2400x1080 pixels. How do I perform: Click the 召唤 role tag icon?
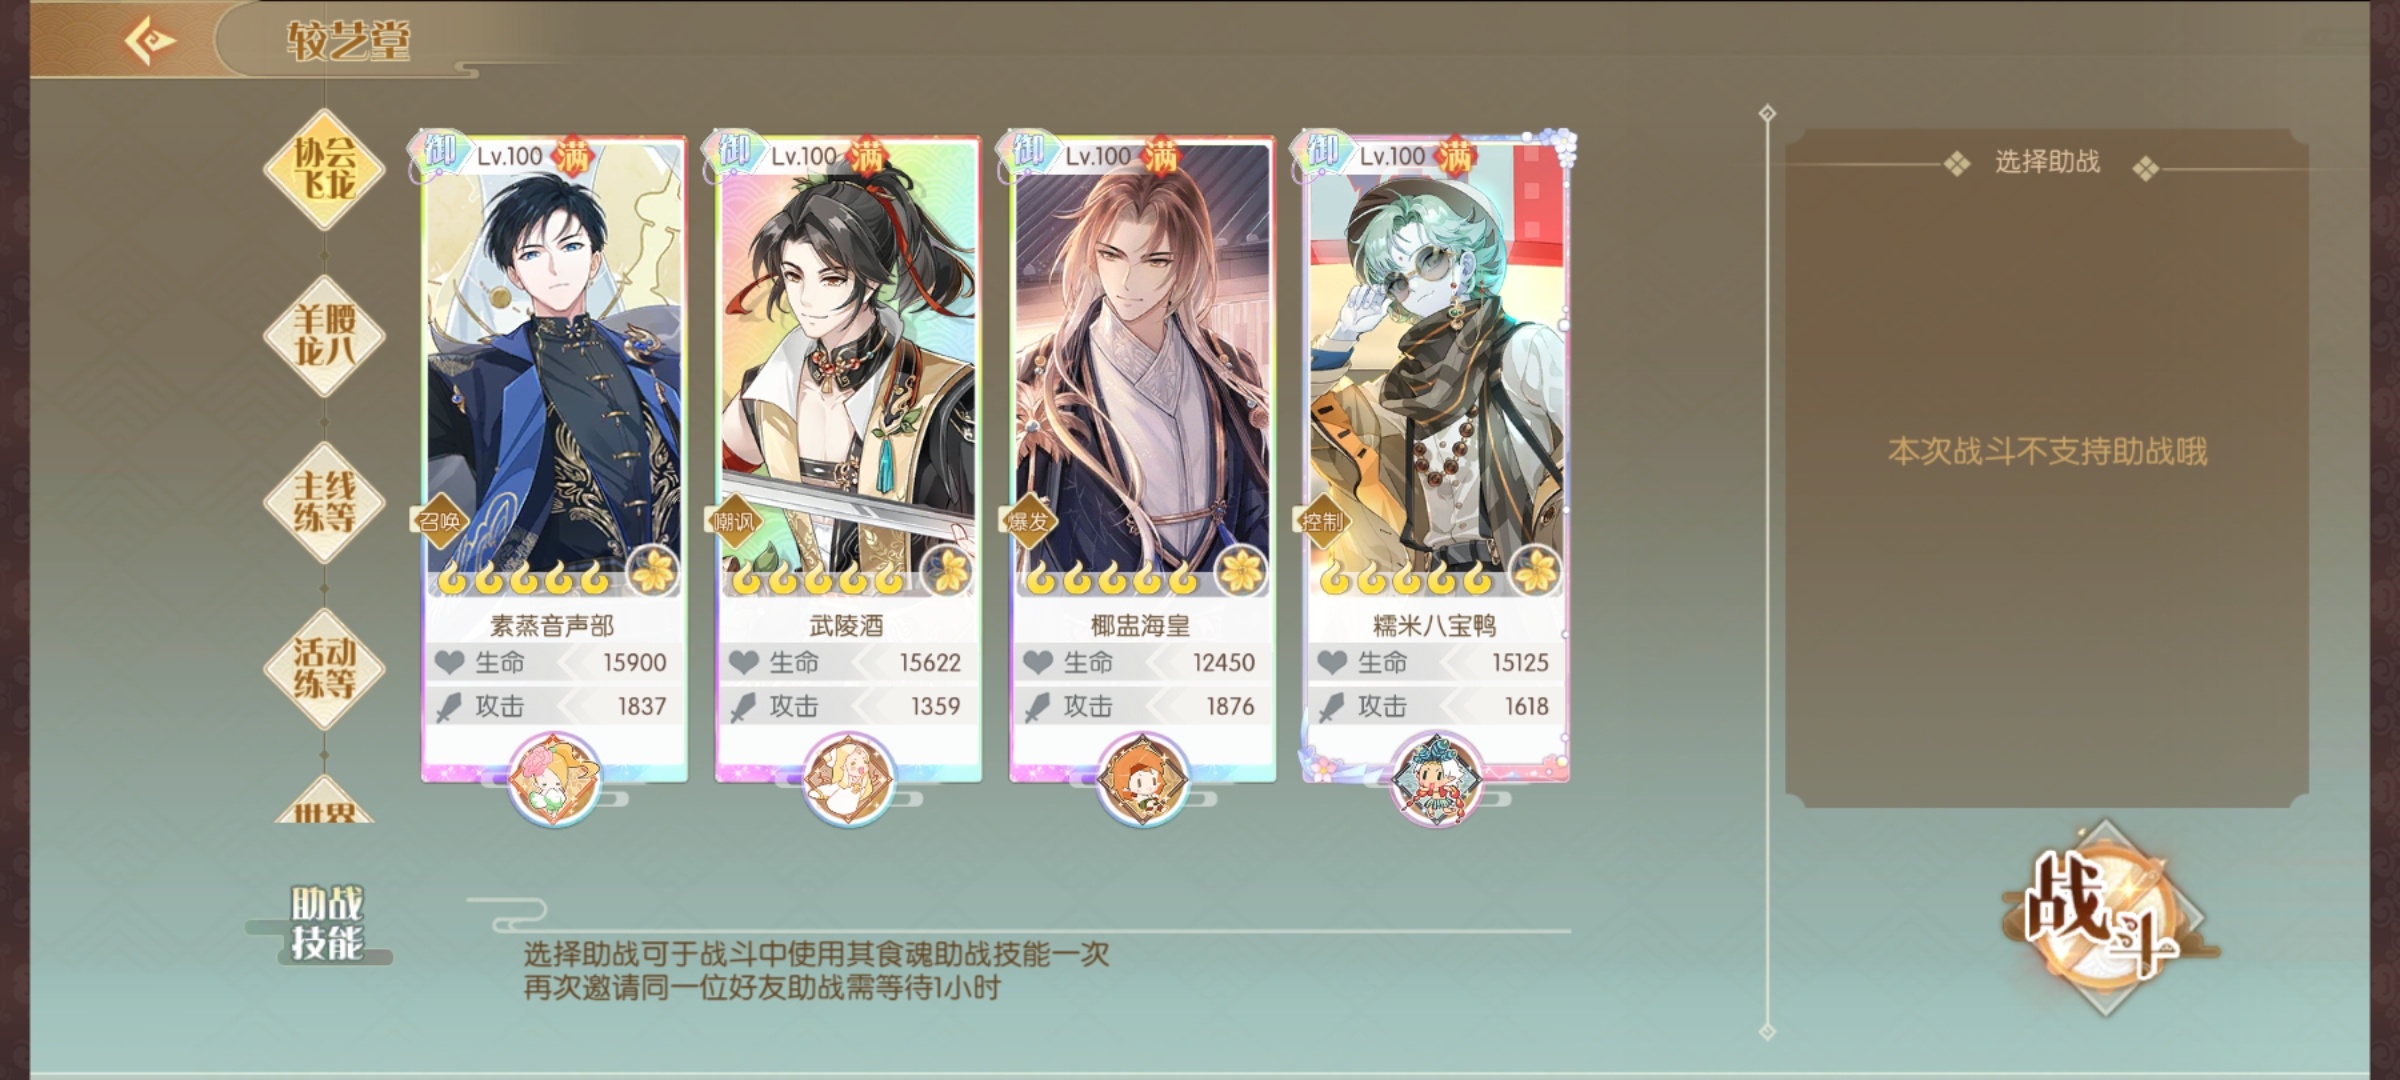(x=440, y=521)
